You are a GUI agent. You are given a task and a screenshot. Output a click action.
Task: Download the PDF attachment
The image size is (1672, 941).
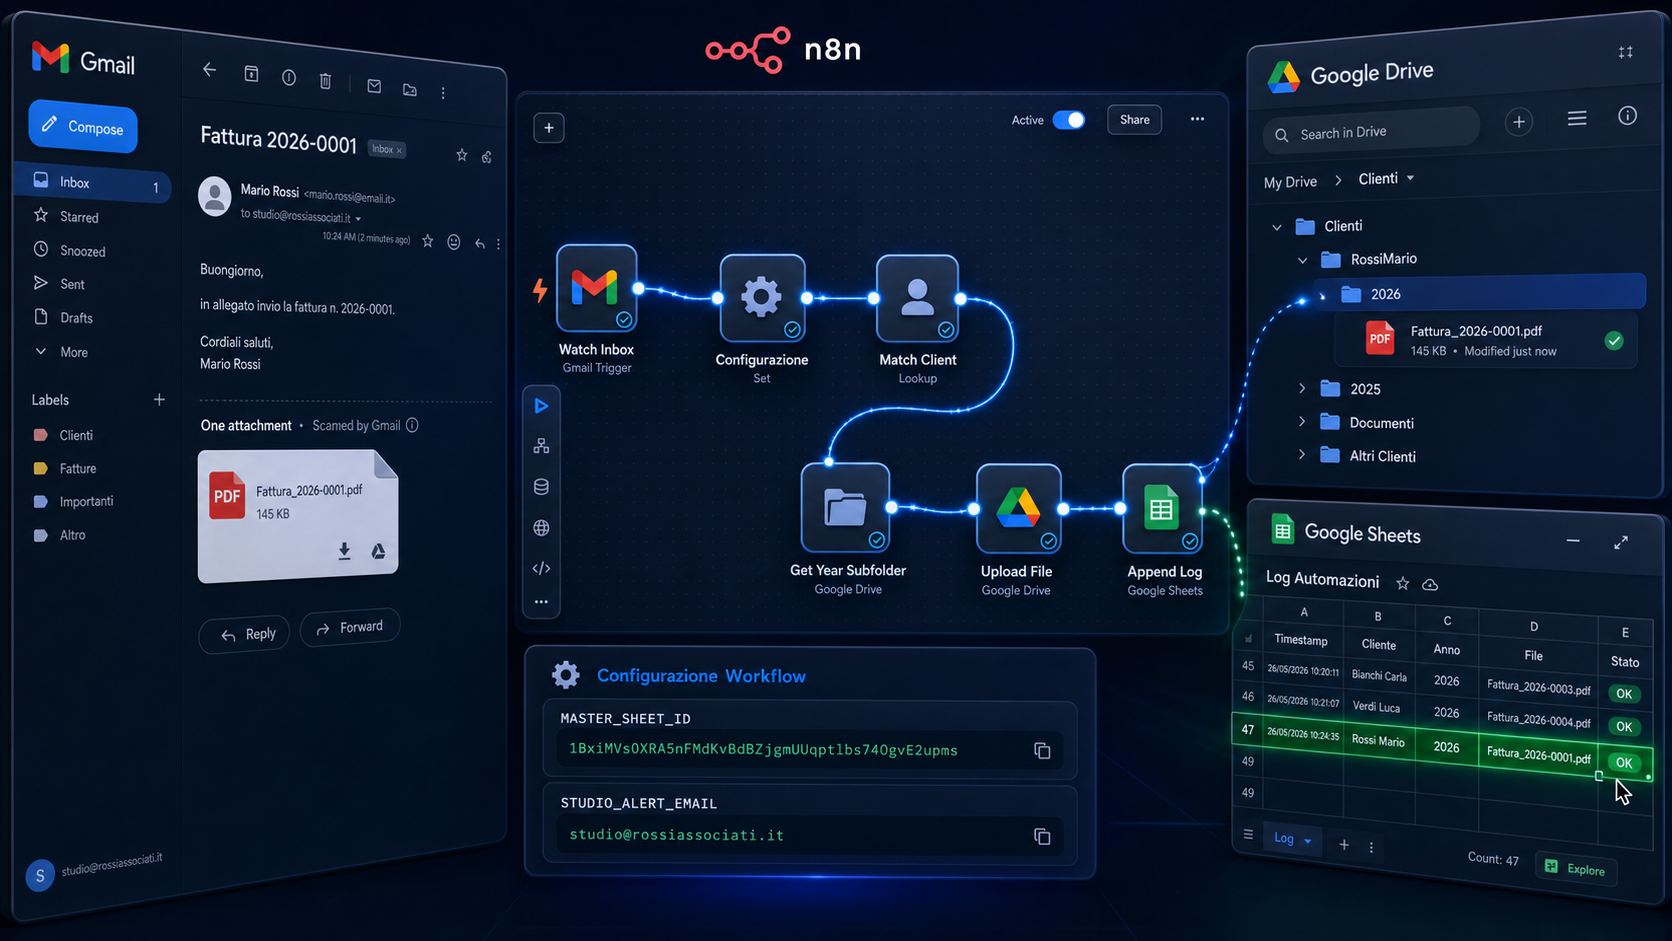[344, 550]
